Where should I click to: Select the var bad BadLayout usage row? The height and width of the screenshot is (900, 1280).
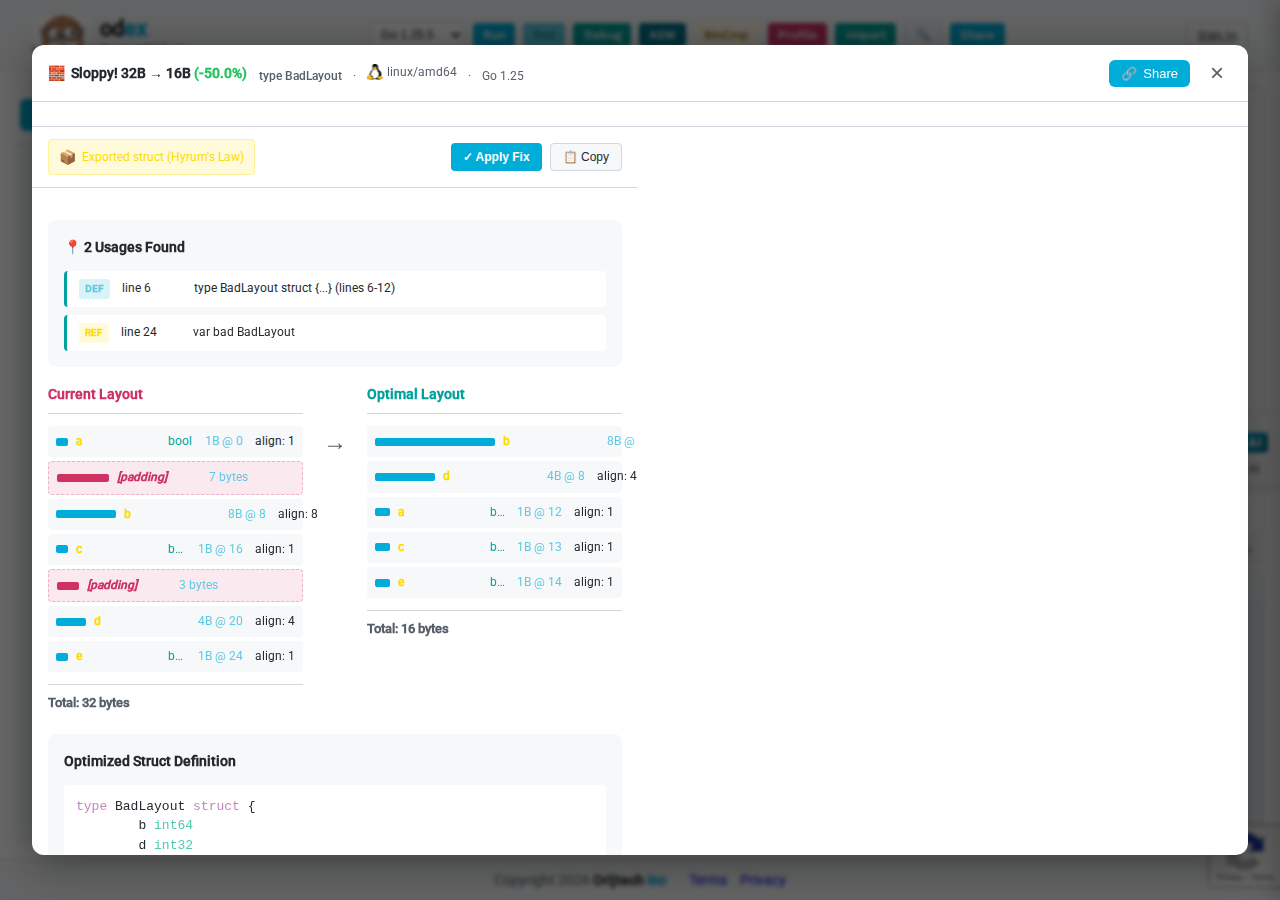(x=335, y=332)
